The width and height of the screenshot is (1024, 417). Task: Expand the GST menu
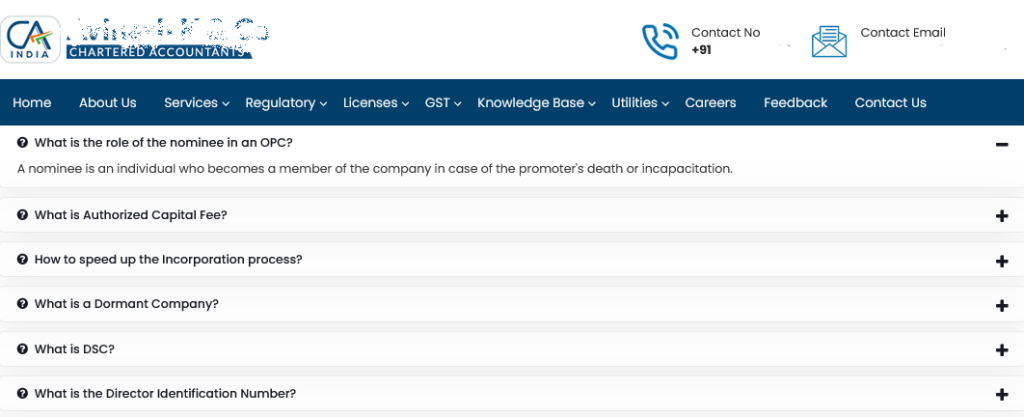[442, 103]
